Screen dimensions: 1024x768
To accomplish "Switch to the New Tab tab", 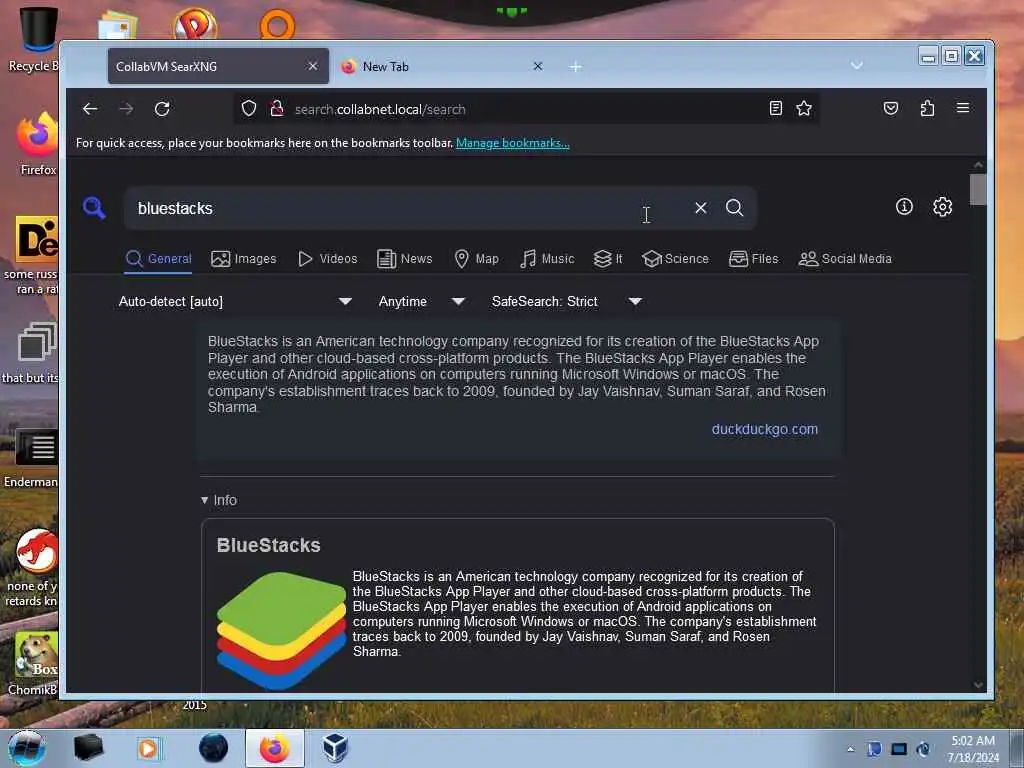I will tap(442, 66).
